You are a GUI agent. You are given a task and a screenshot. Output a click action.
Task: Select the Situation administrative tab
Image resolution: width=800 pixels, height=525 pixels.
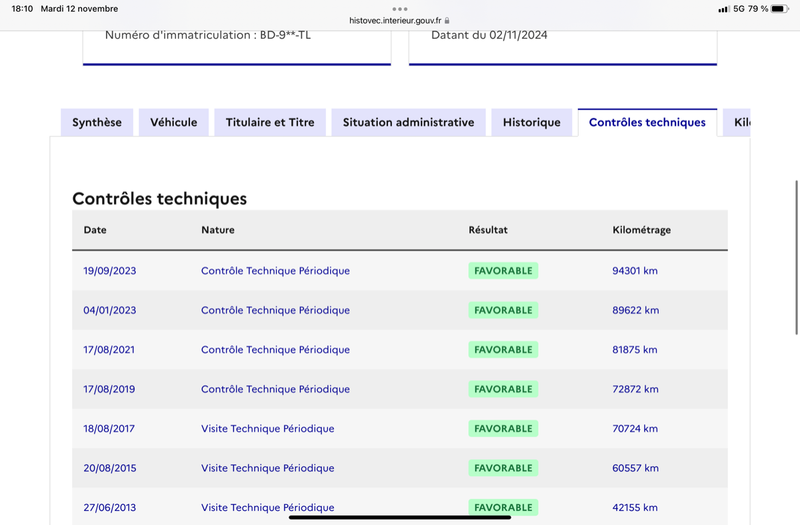point(408,122)
